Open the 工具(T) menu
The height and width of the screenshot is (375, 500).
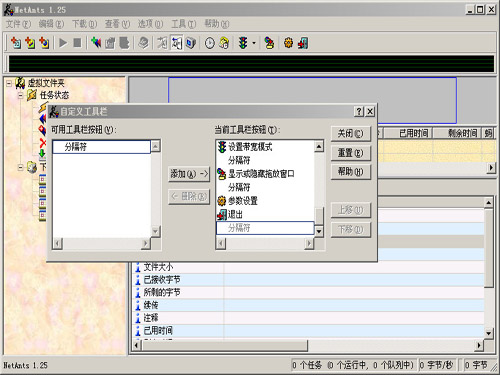click(x=183, y=24)
